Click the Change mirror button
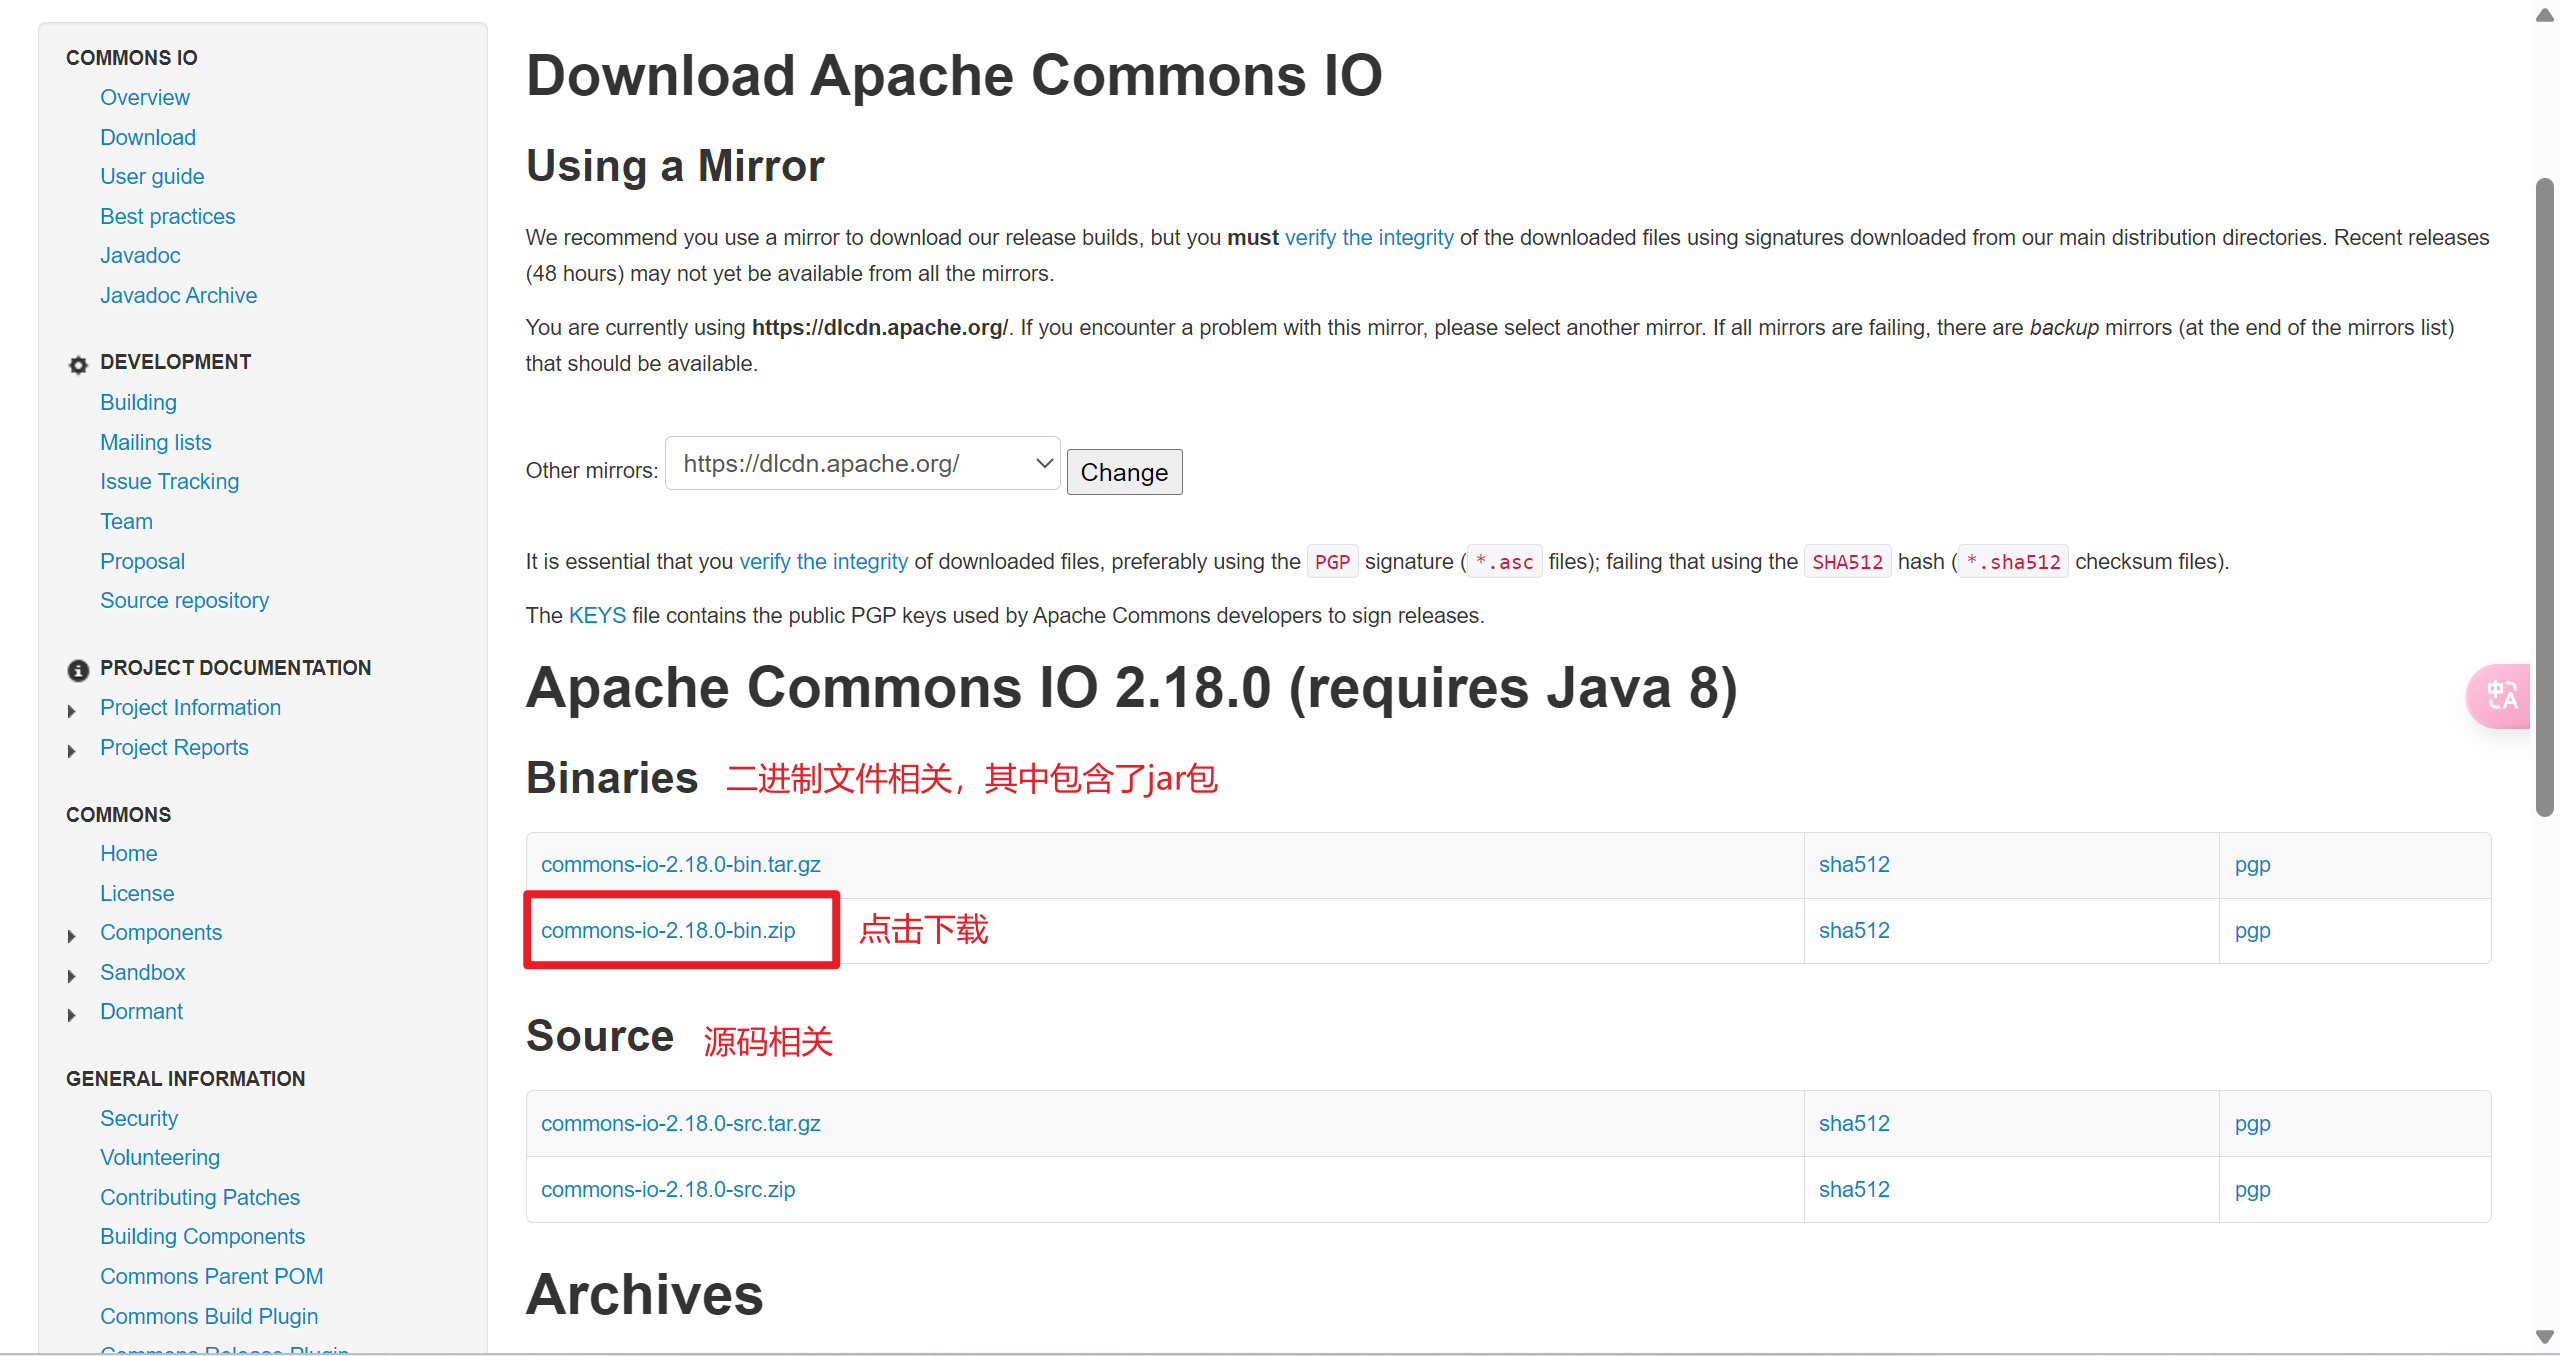The image size is (2560, 1356). (1126, 472)
